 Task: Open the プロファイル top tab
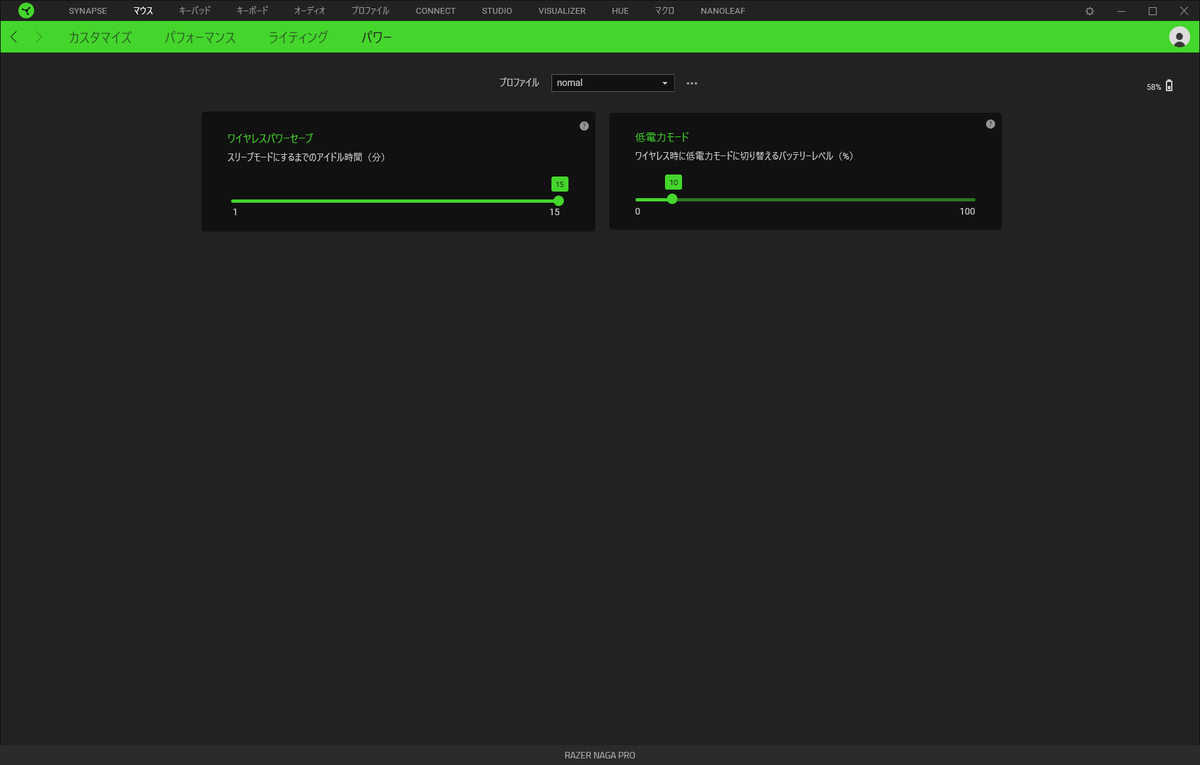(371, 11)
